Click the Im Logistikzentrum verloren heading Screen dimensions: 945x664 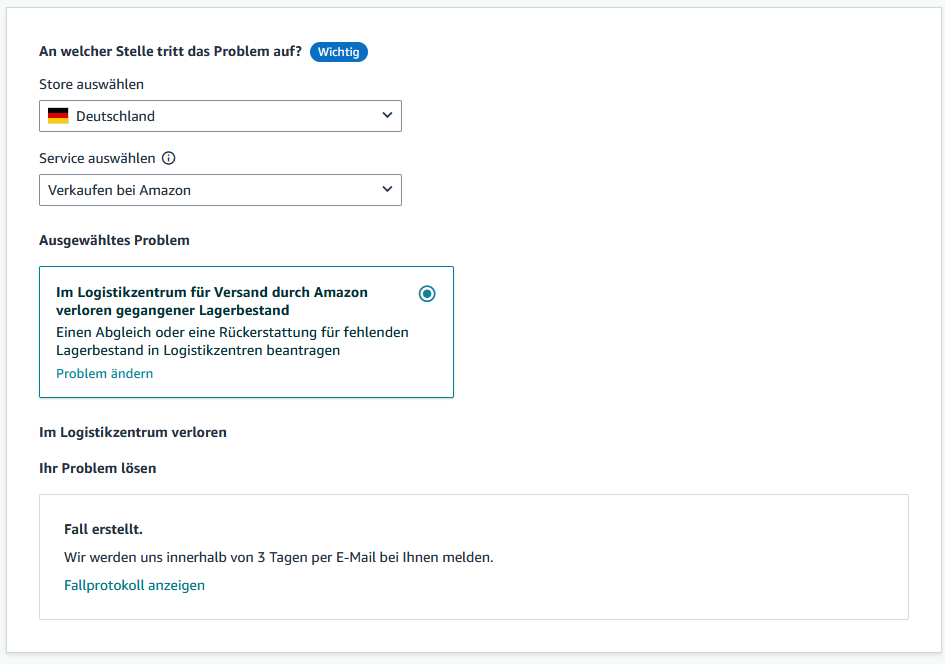pyautogui.click(x=133, y=433)
